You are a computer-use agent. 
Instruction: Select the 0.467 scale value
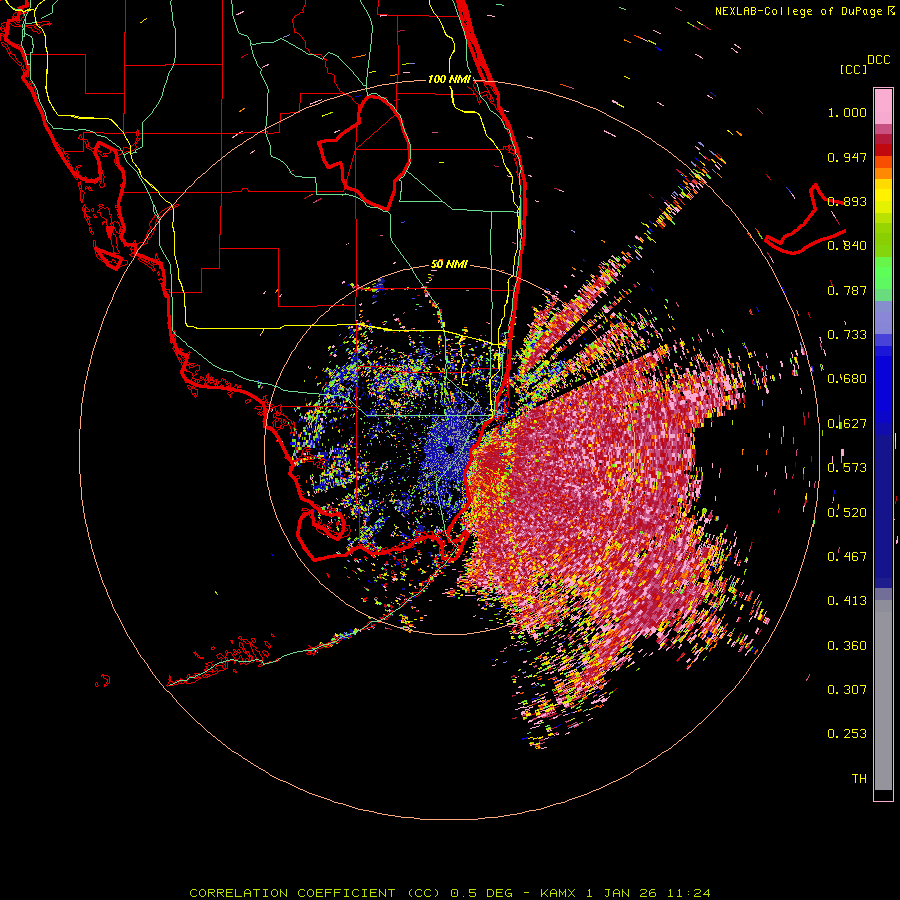pos(847,557)
